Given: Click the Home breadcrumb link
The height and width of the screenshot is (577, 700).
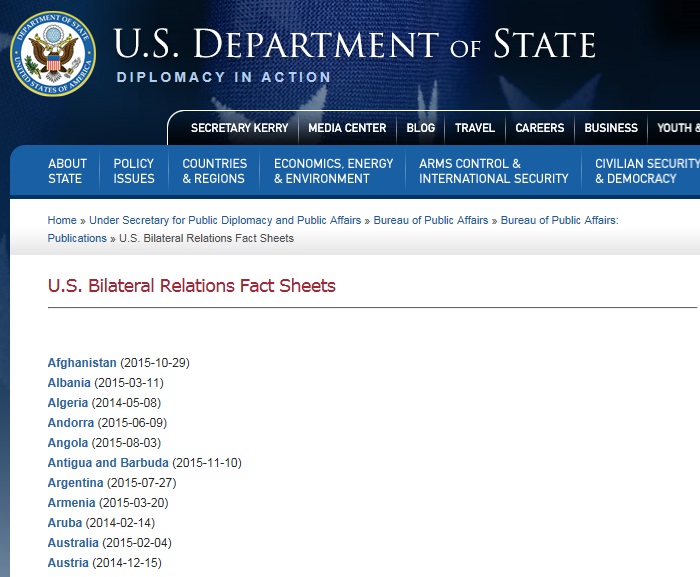Looking at the screenshot, I should click(x=62, y=220).
